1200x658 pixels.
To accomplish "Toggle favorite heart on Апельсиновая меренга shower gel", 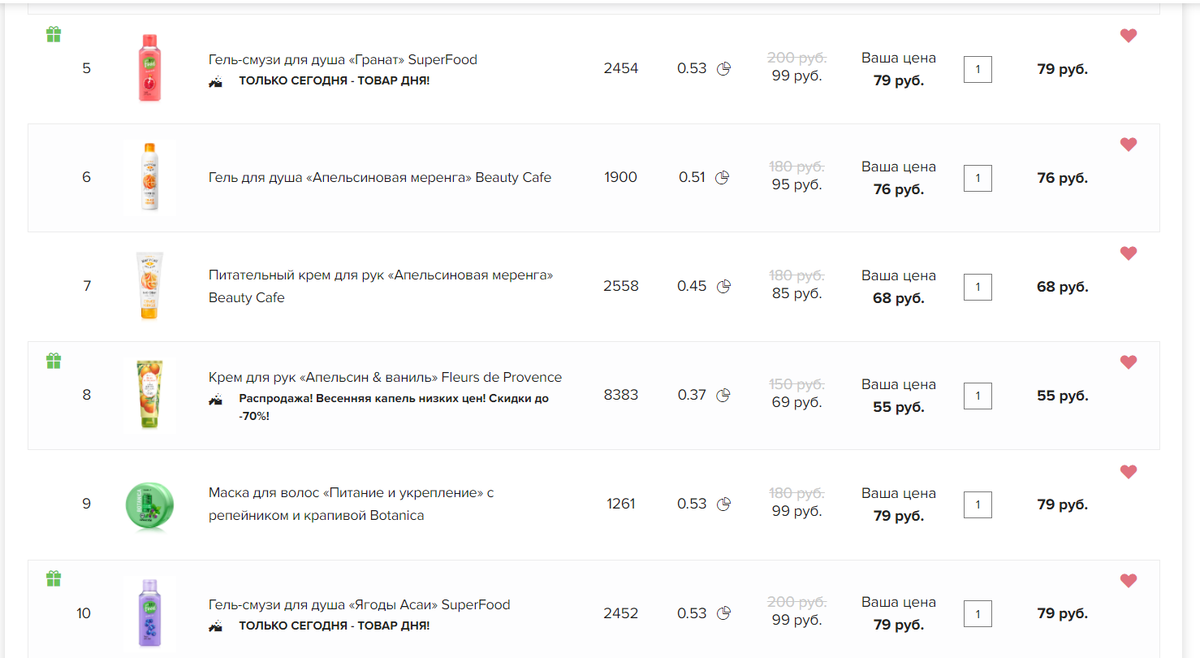I will pyautogui.click(x=1128, y=145).
